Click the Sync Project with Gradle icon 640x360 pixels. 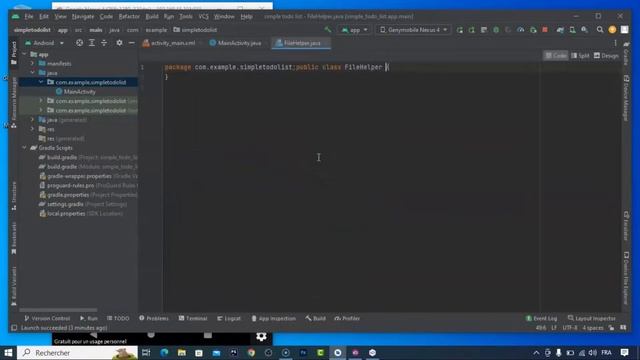pyautogui.click(x=560, y=30)
